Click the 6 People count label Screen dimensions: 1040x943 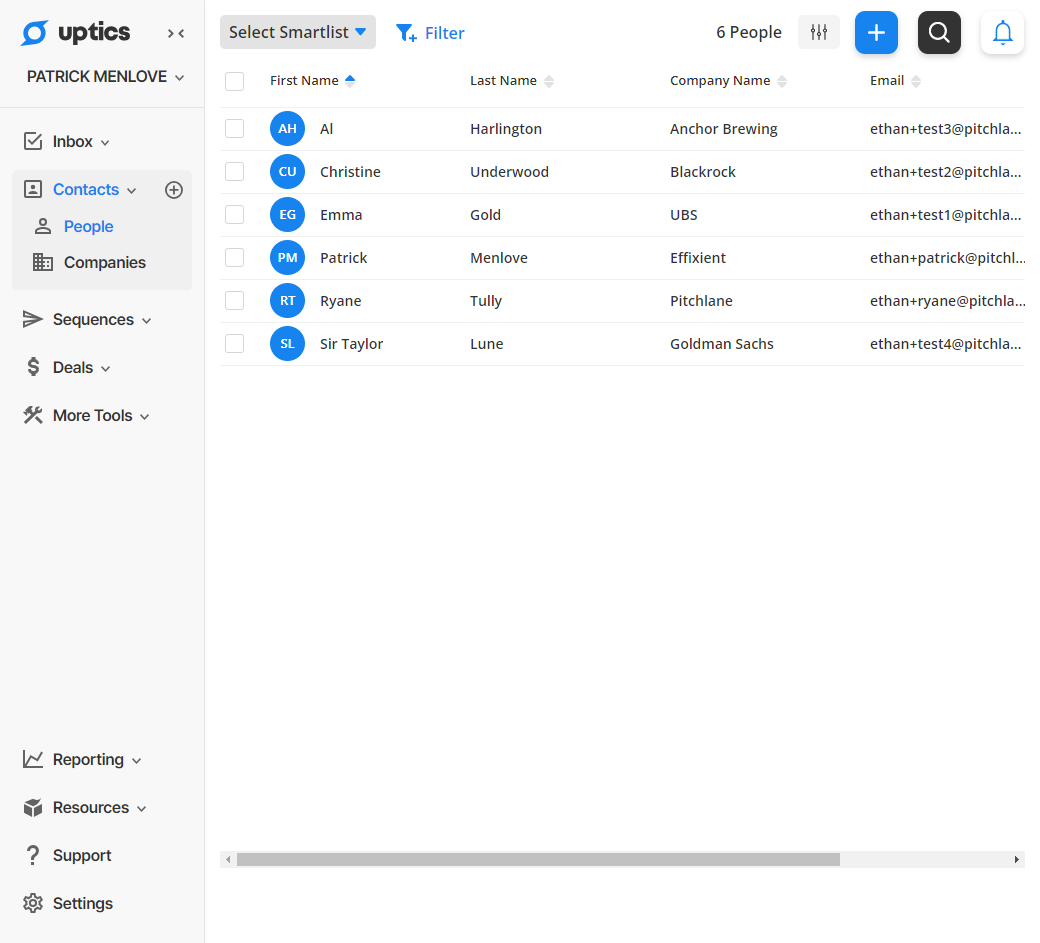click(749, 32)
